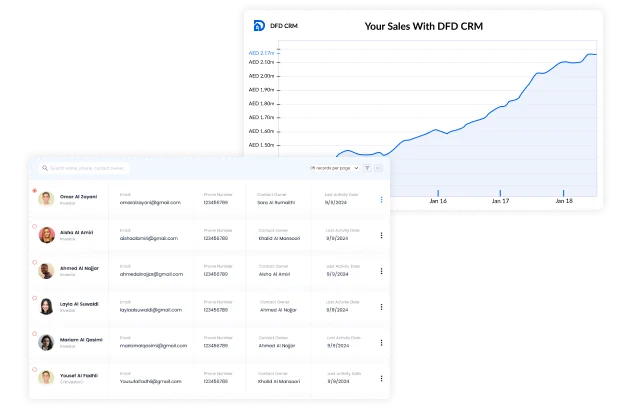The image size is (632, 409).
Task: Select the Mariam Al Qasimi row radio
Action: [35, 334]
